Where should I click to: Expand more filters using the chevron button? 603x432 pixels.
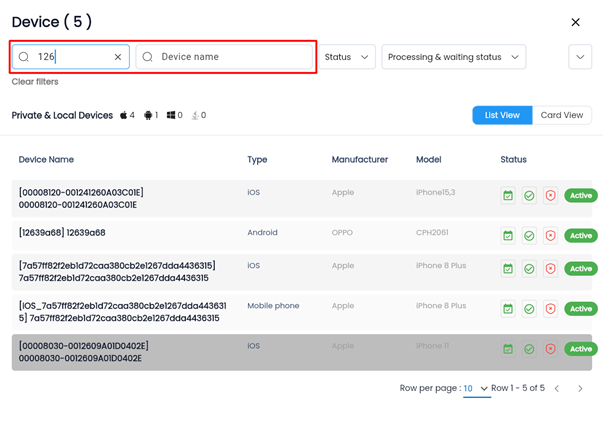[x=580, y=57]
